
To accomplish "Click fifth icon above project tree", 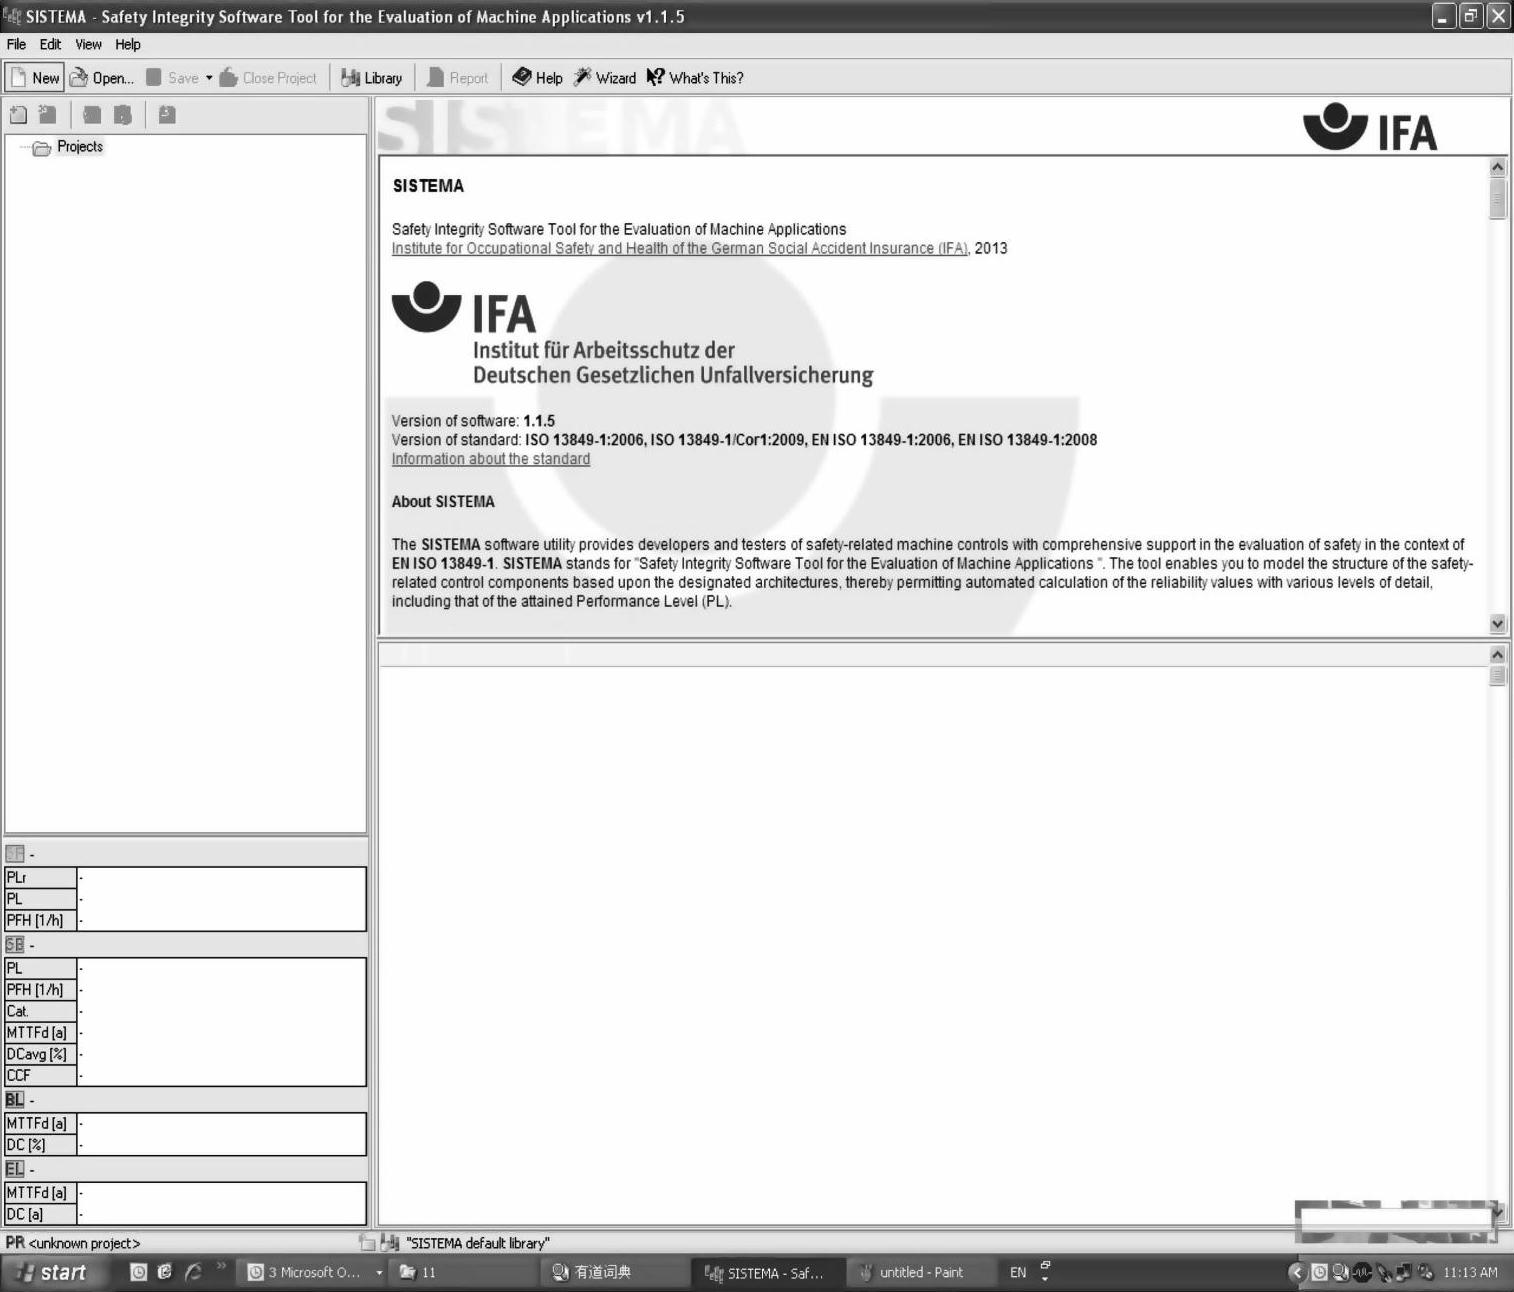I will tap(167, 115).
